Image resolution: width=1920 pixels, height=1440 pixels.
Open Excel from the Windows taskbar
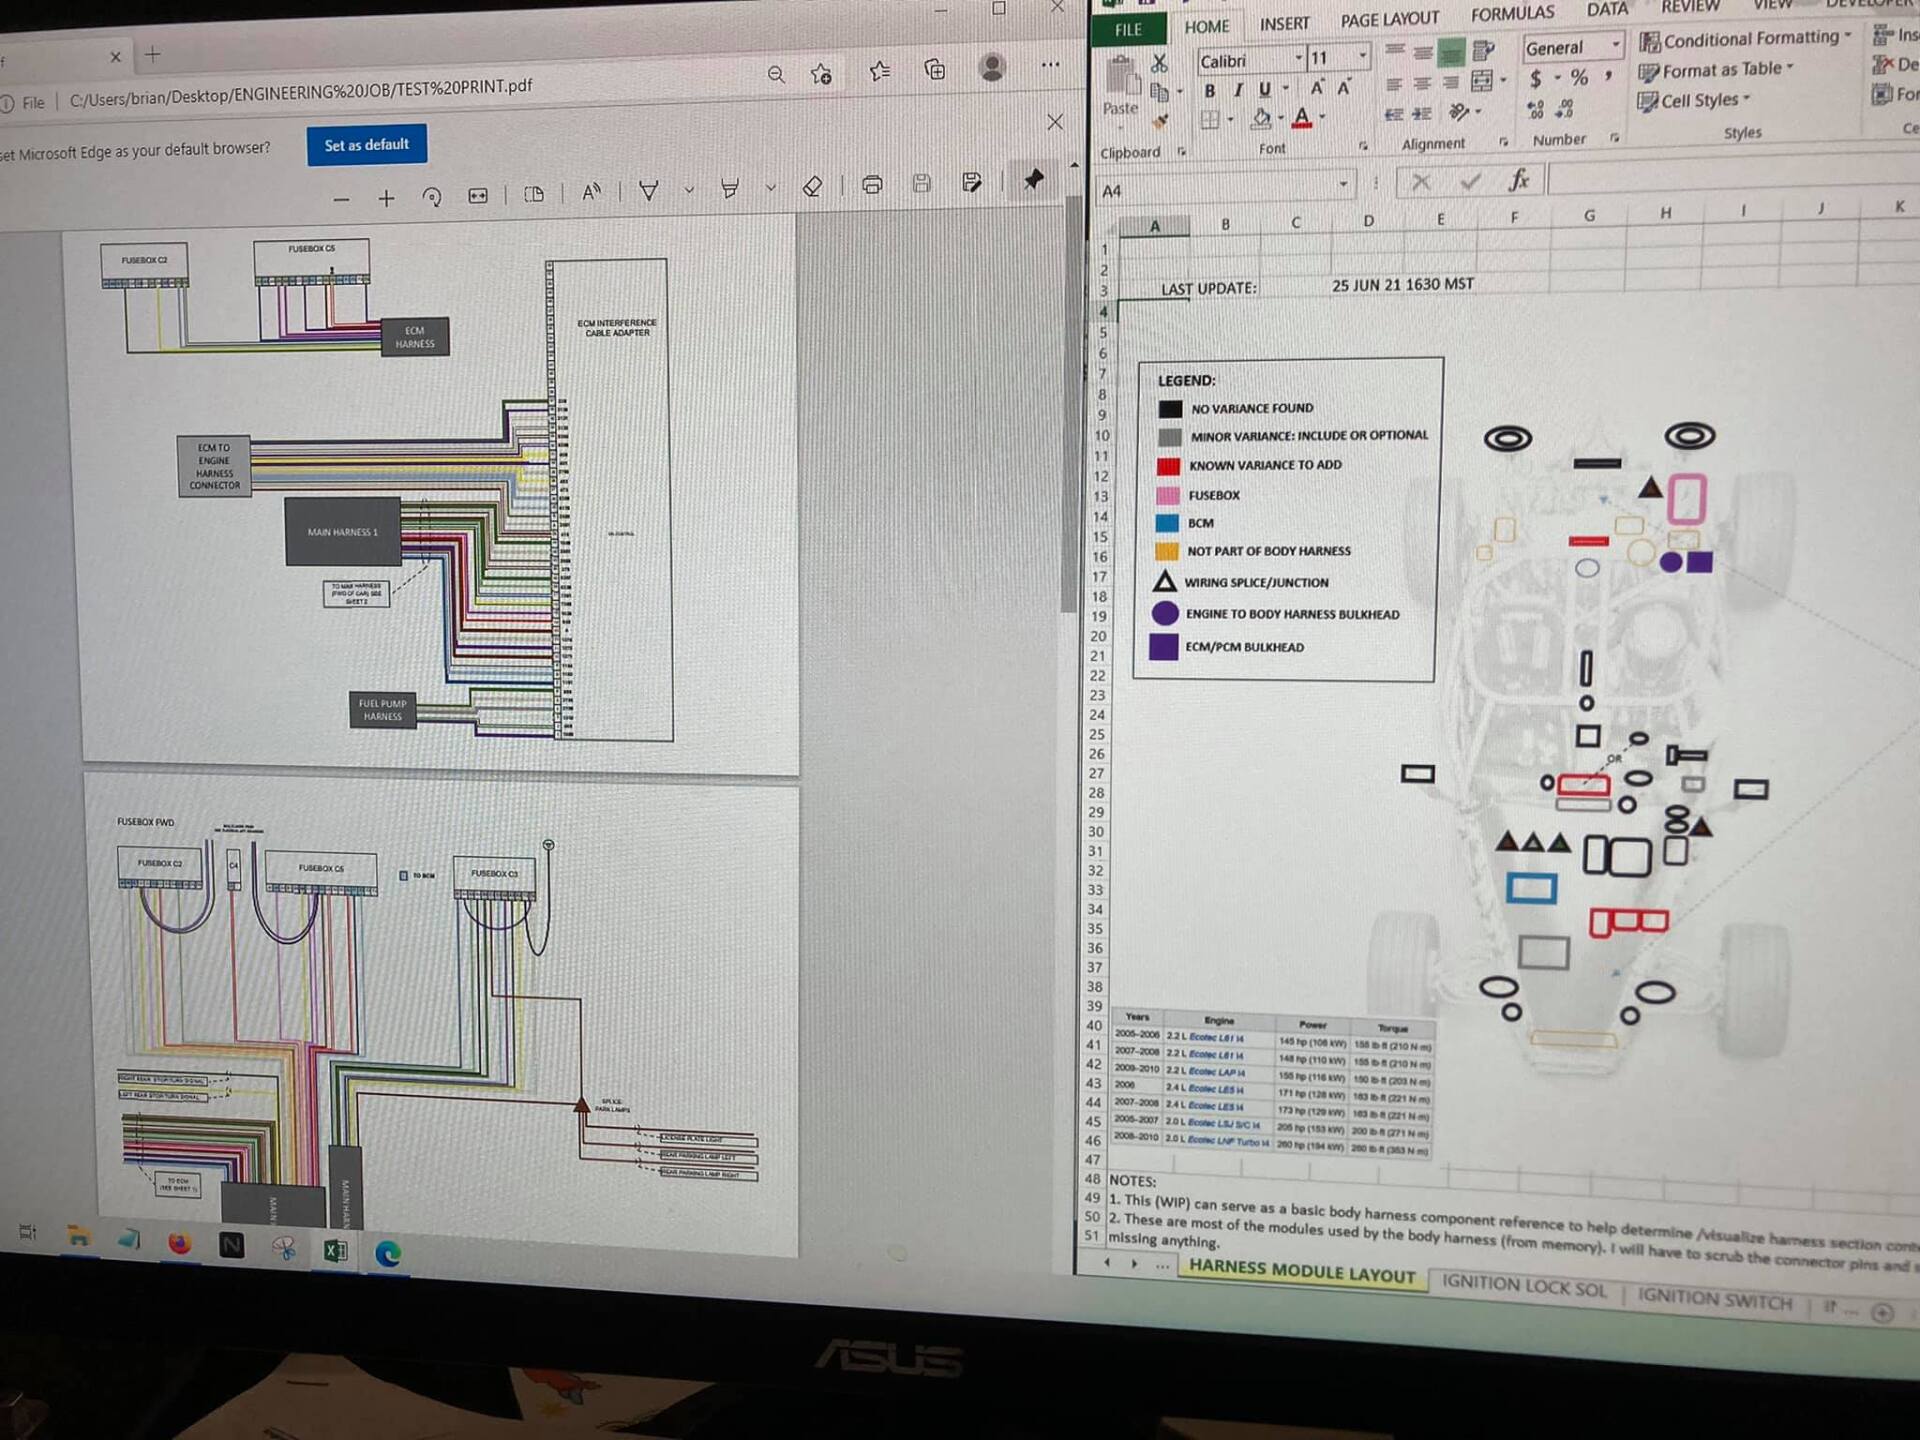coord(335,1250)
